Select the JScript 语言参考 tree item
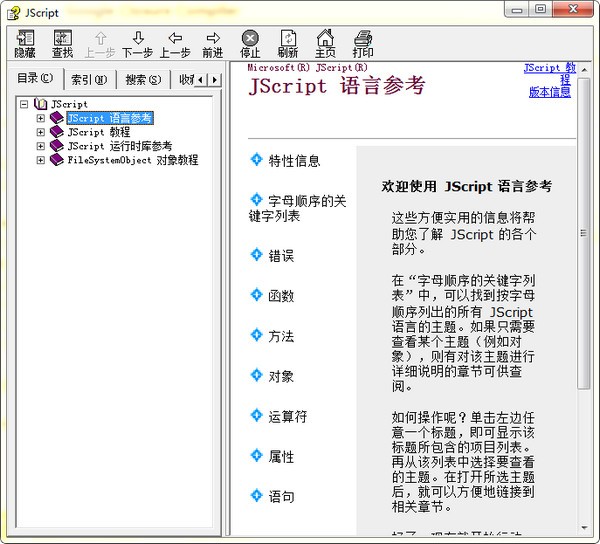The height and width of the screenshot is (544, 600). click(110, 118)
